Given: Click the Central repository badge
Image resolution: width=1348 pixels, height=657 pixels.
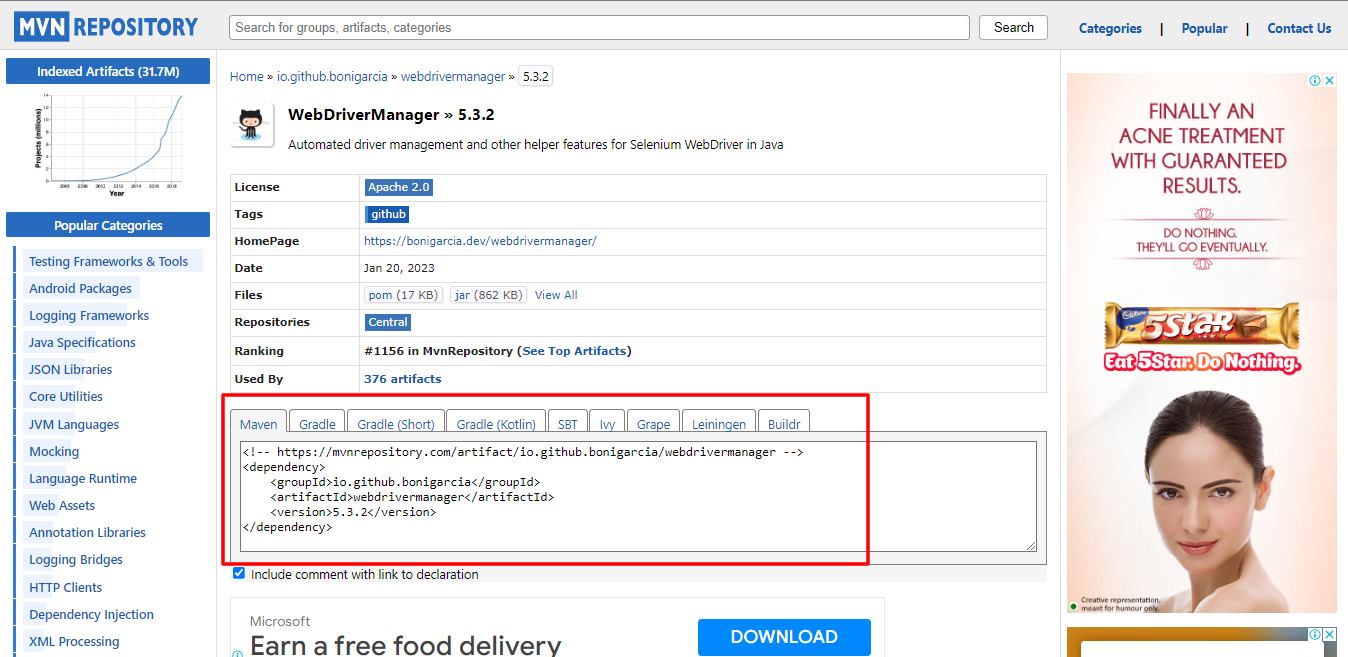Looking at the screenshot, I should [388, 322].
